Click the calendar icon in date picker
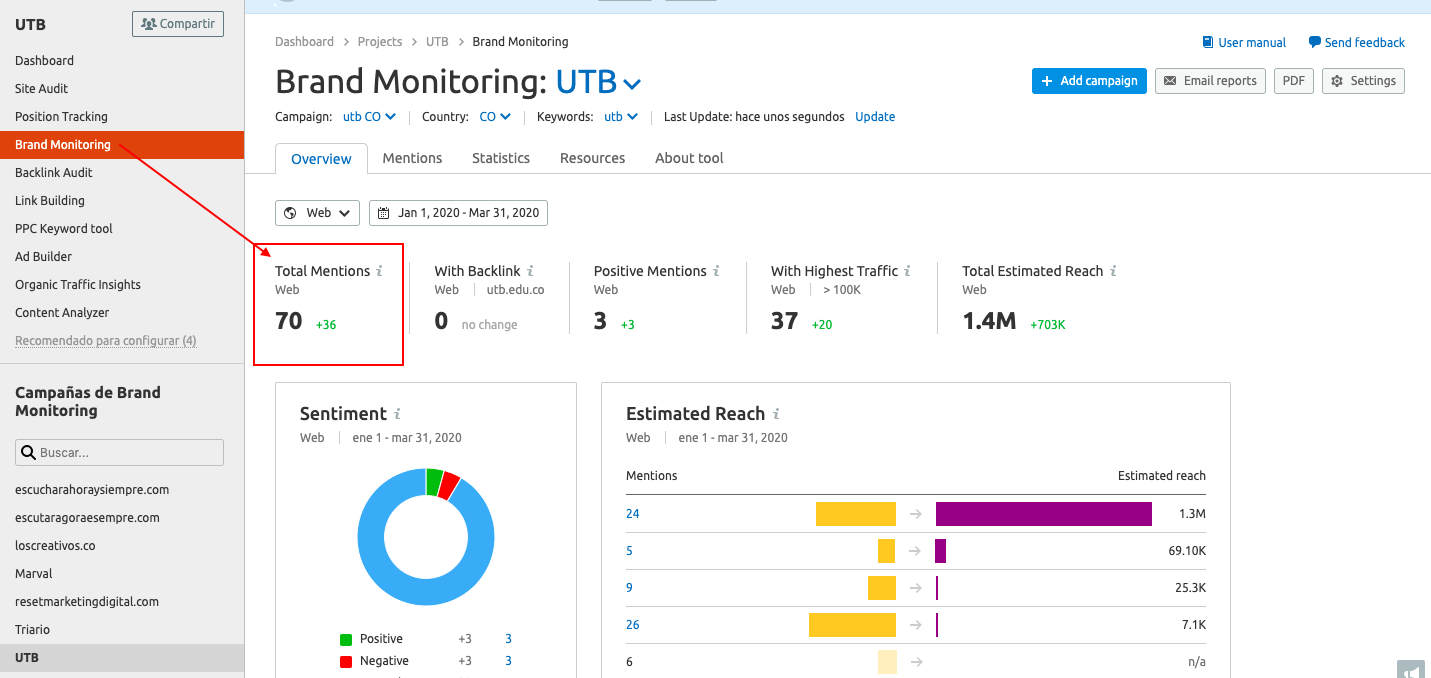 [x=383, y=212]
